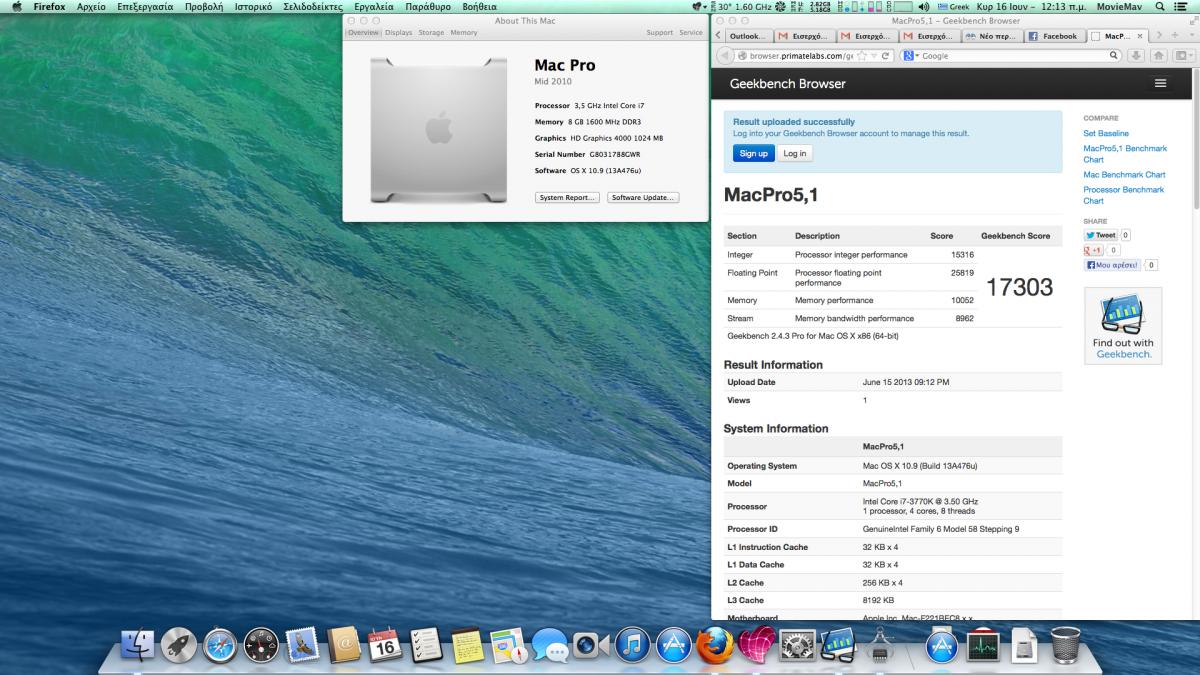Open the Εργαλεία menu
The height and width of the screenshot is (675, 1200).
374,6
